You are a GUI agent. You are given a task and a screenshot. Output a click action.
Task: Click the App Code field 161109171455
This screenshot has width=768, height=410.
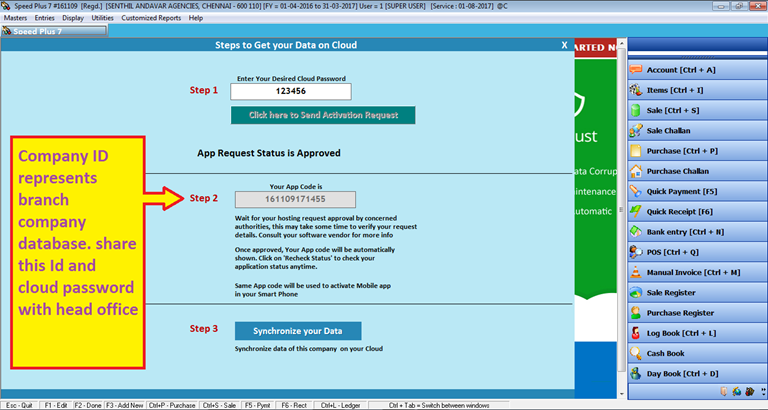point(295,199)
